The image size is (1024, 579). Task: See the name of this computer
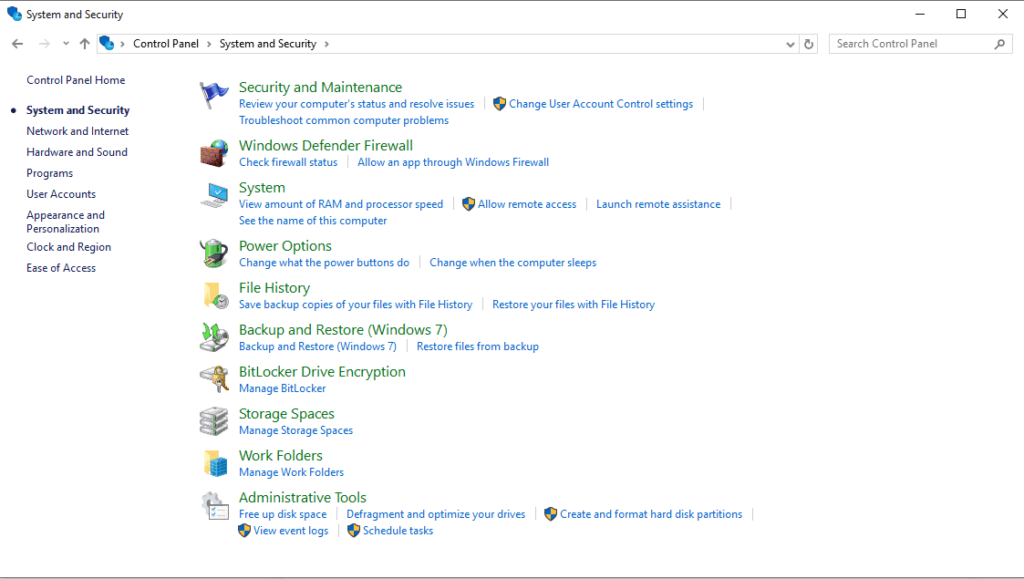point(313,221)
